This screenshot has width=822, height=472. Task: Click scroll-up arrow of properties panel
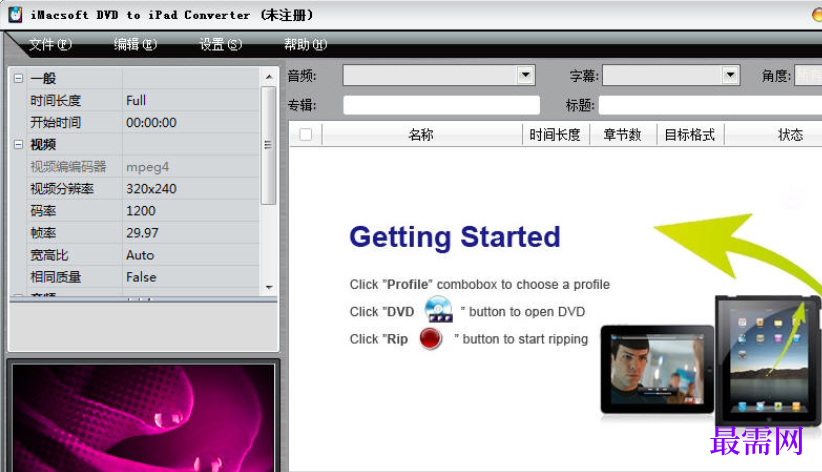click(269, 77)
